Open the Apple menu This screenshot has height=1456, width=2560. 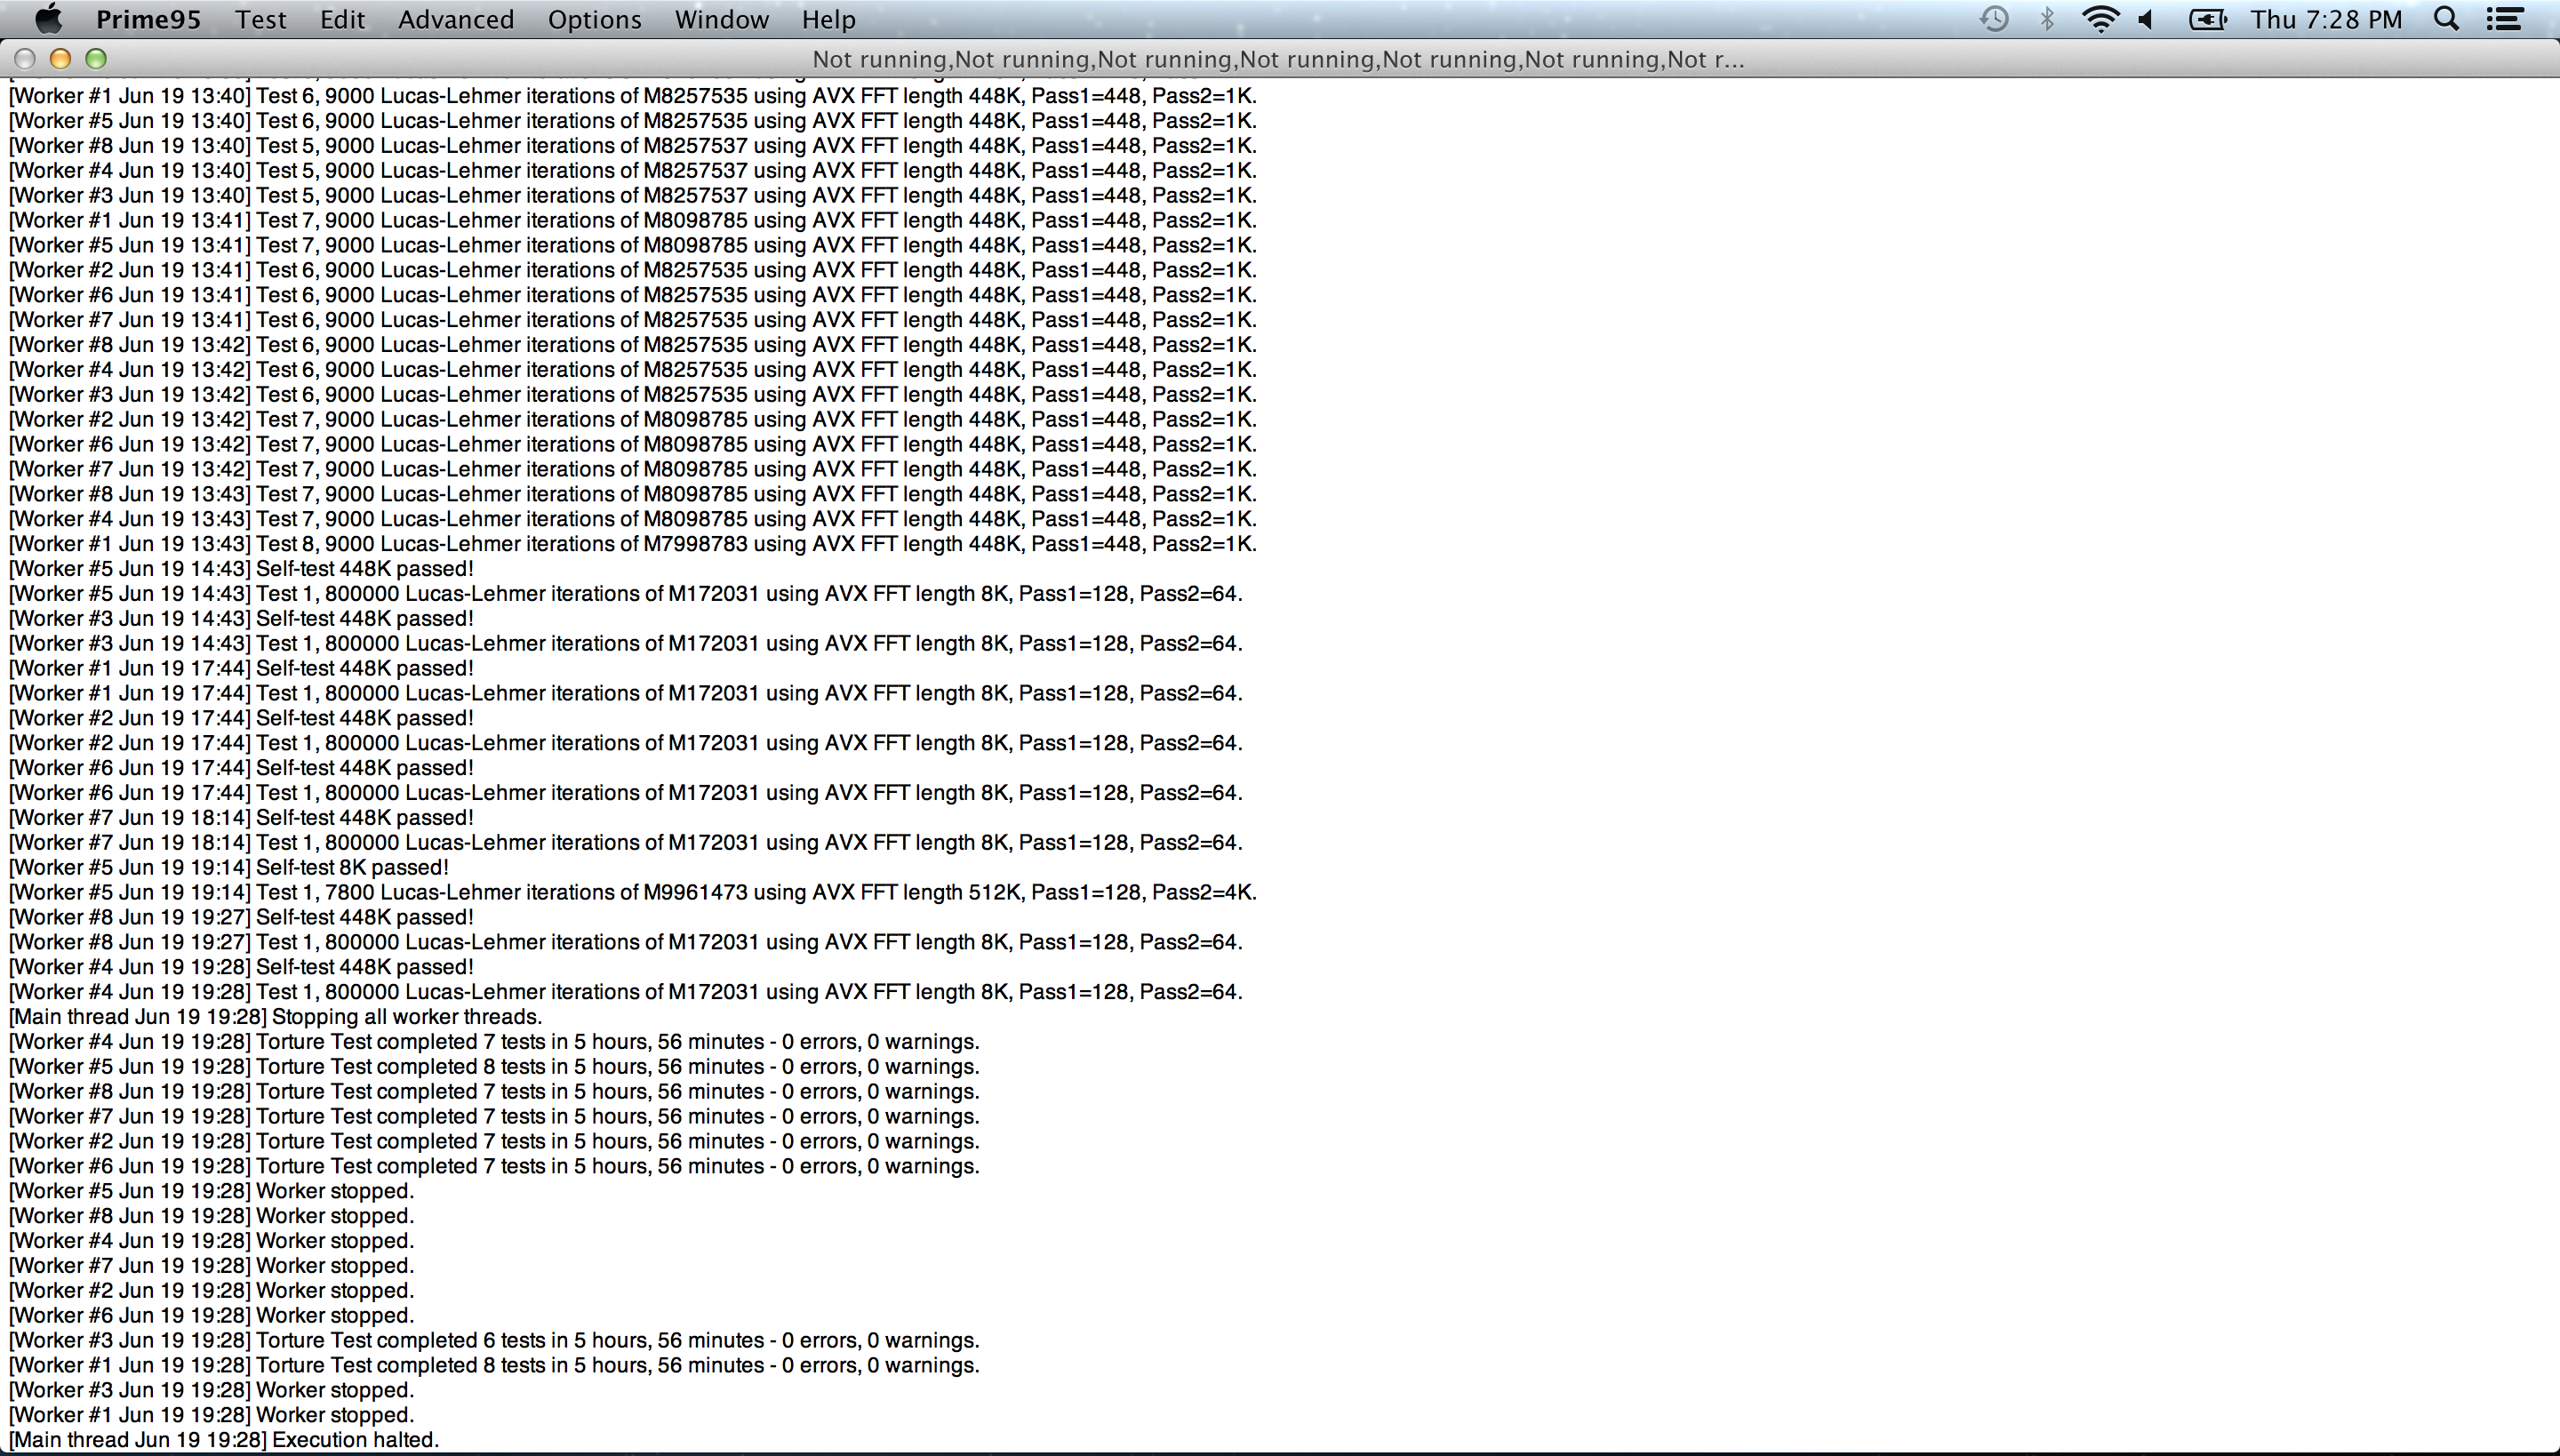click(47, 19)
